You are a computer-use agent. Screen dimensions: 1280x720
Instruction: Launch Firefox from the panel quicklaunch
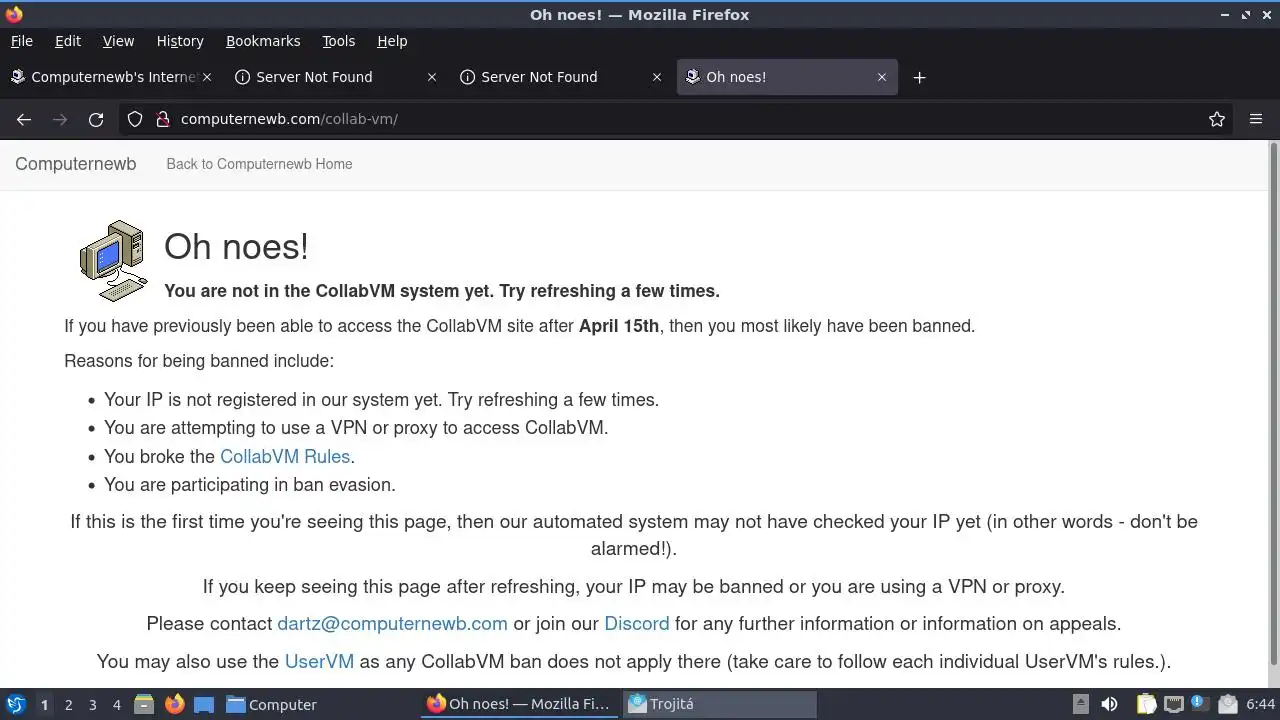point(175,705)
